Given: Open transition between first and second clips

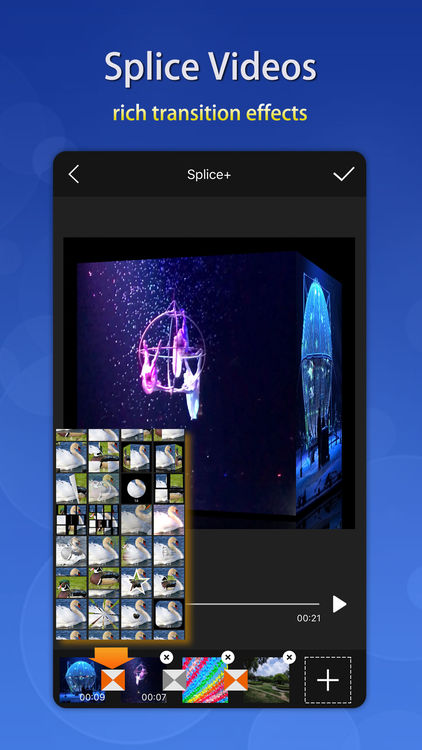Looking at the screenshot, I should point(113,680).
